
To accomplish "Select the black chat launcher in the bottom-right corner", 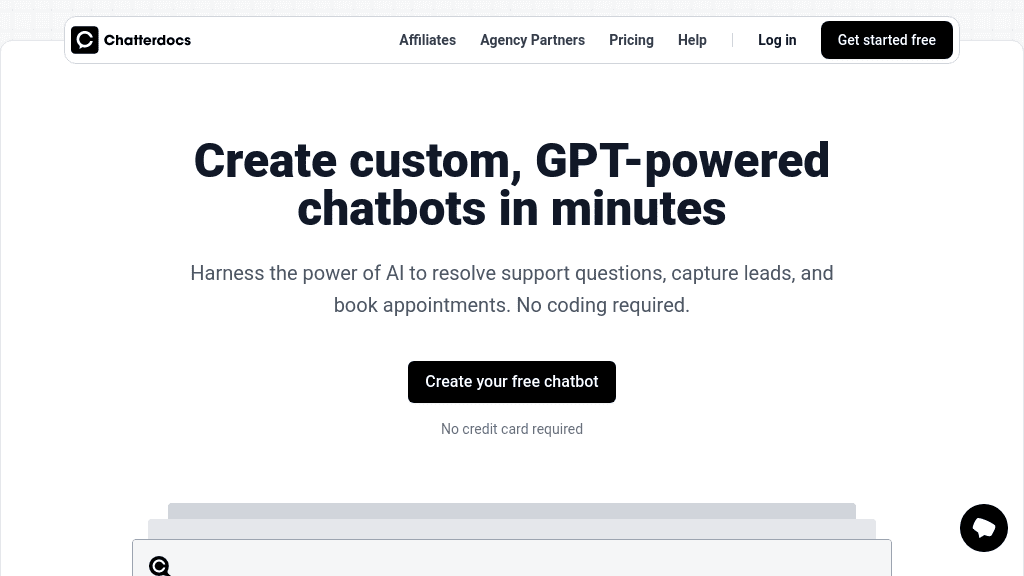I will point(984,528).
